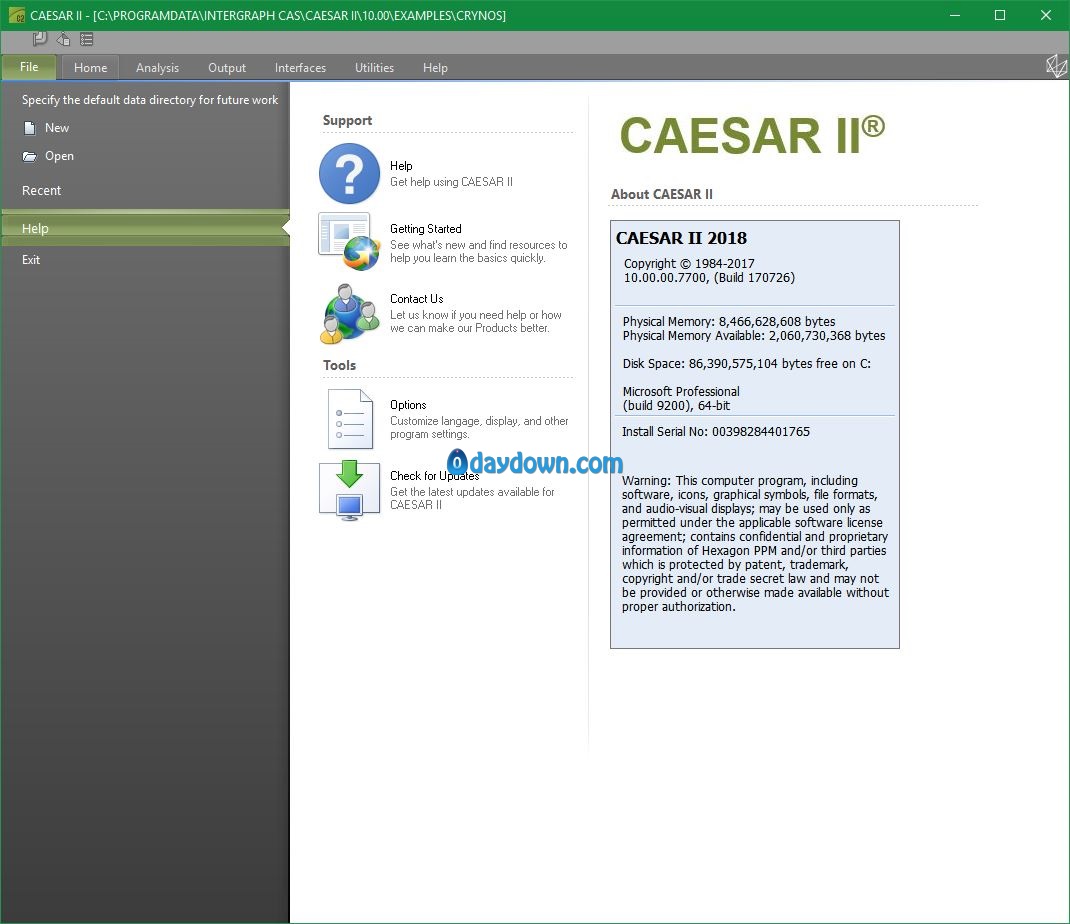The width and height of the screenshot is (1070, 924).
Task: Click the 'Getting Started' link title
Action: [426, 229]
